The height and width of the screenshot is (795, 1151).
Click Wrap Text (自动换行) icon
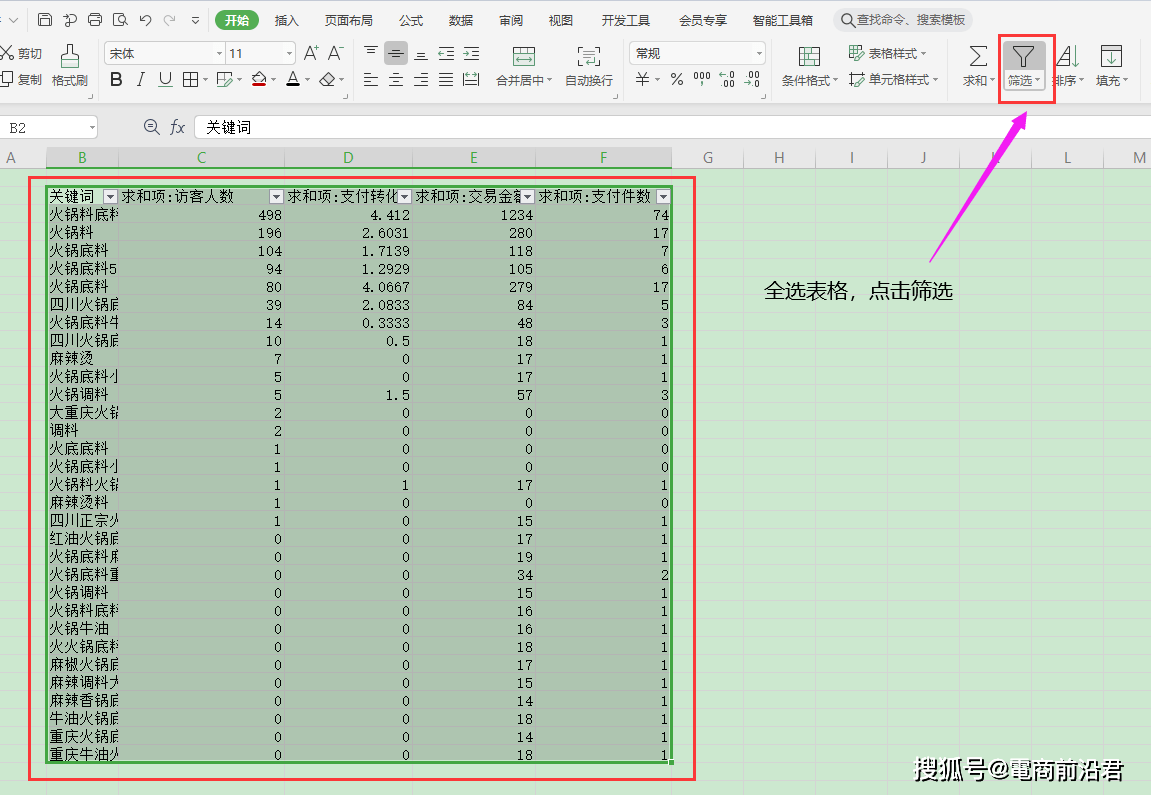point(589,55)
